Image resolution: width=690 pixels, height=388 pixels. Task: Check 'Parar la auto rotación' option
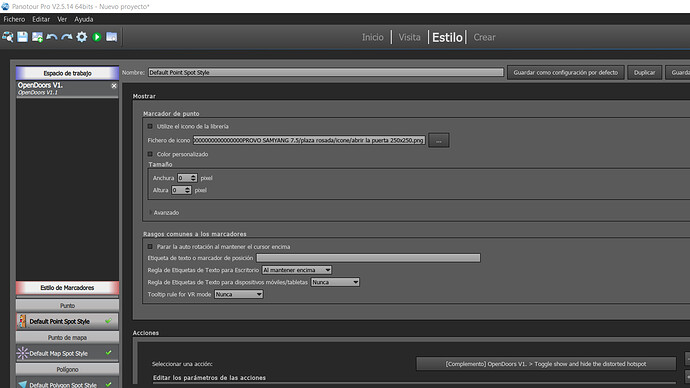(150, 247)
